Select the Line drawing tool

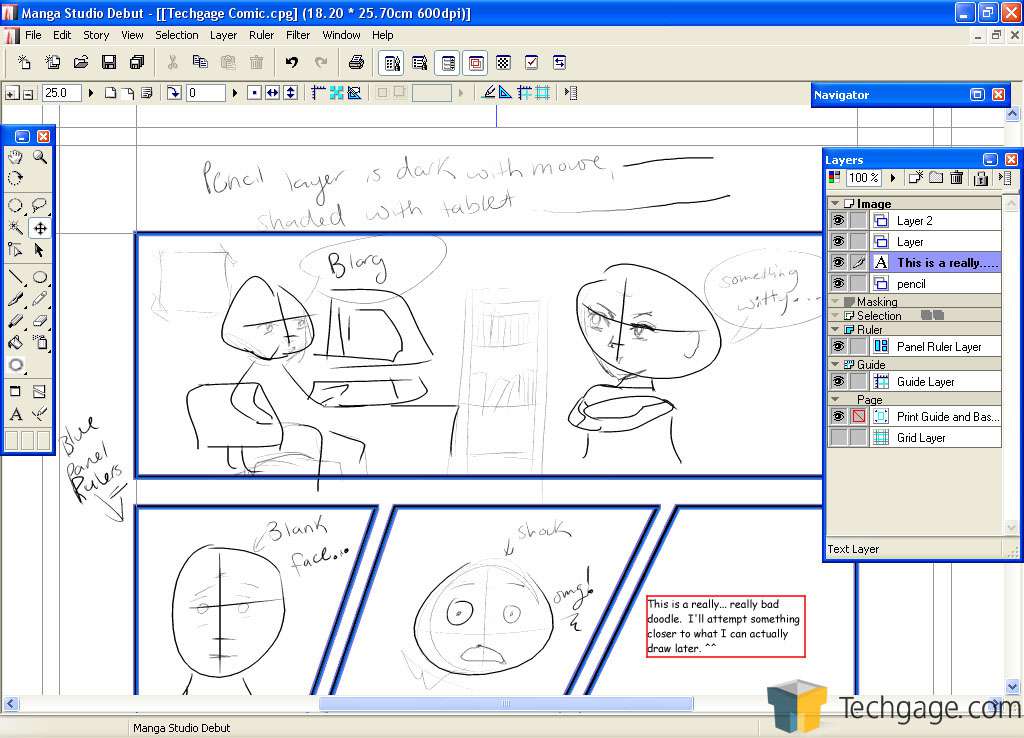coord(15,277)
